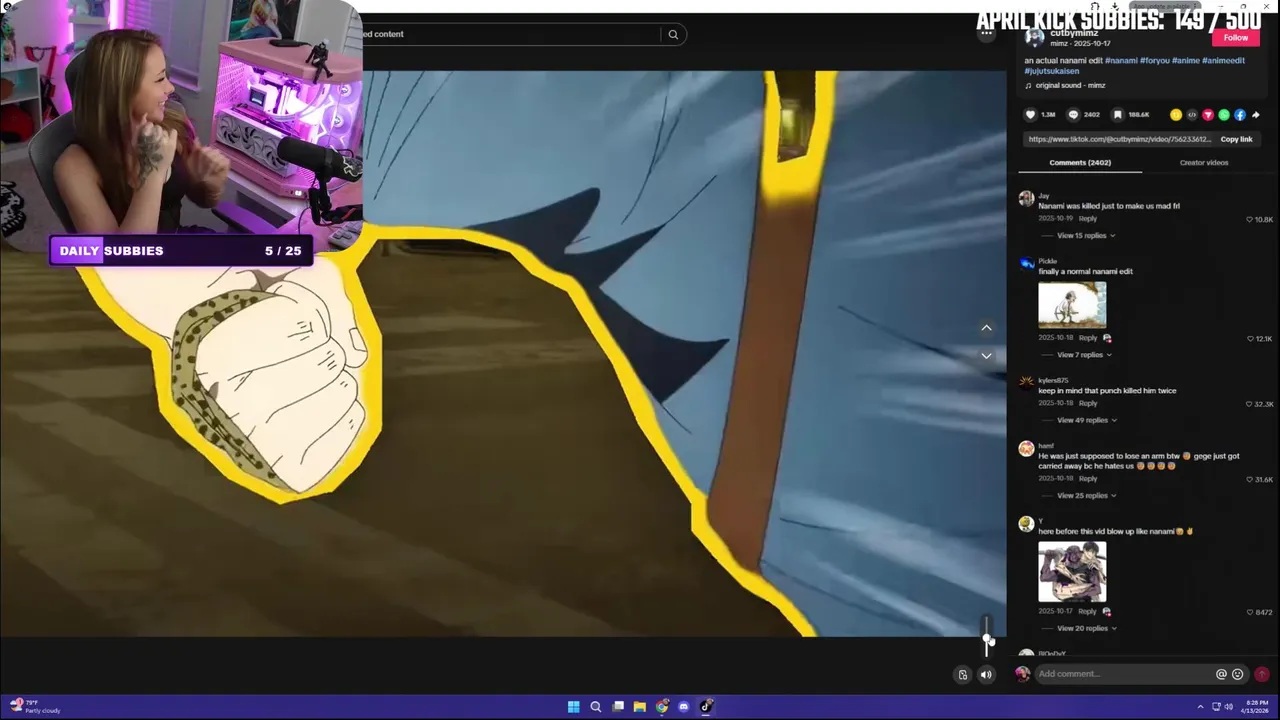Switch to the Comments (2402) tab
This screenshot has width=1280, height=720.
point(1080,163)
